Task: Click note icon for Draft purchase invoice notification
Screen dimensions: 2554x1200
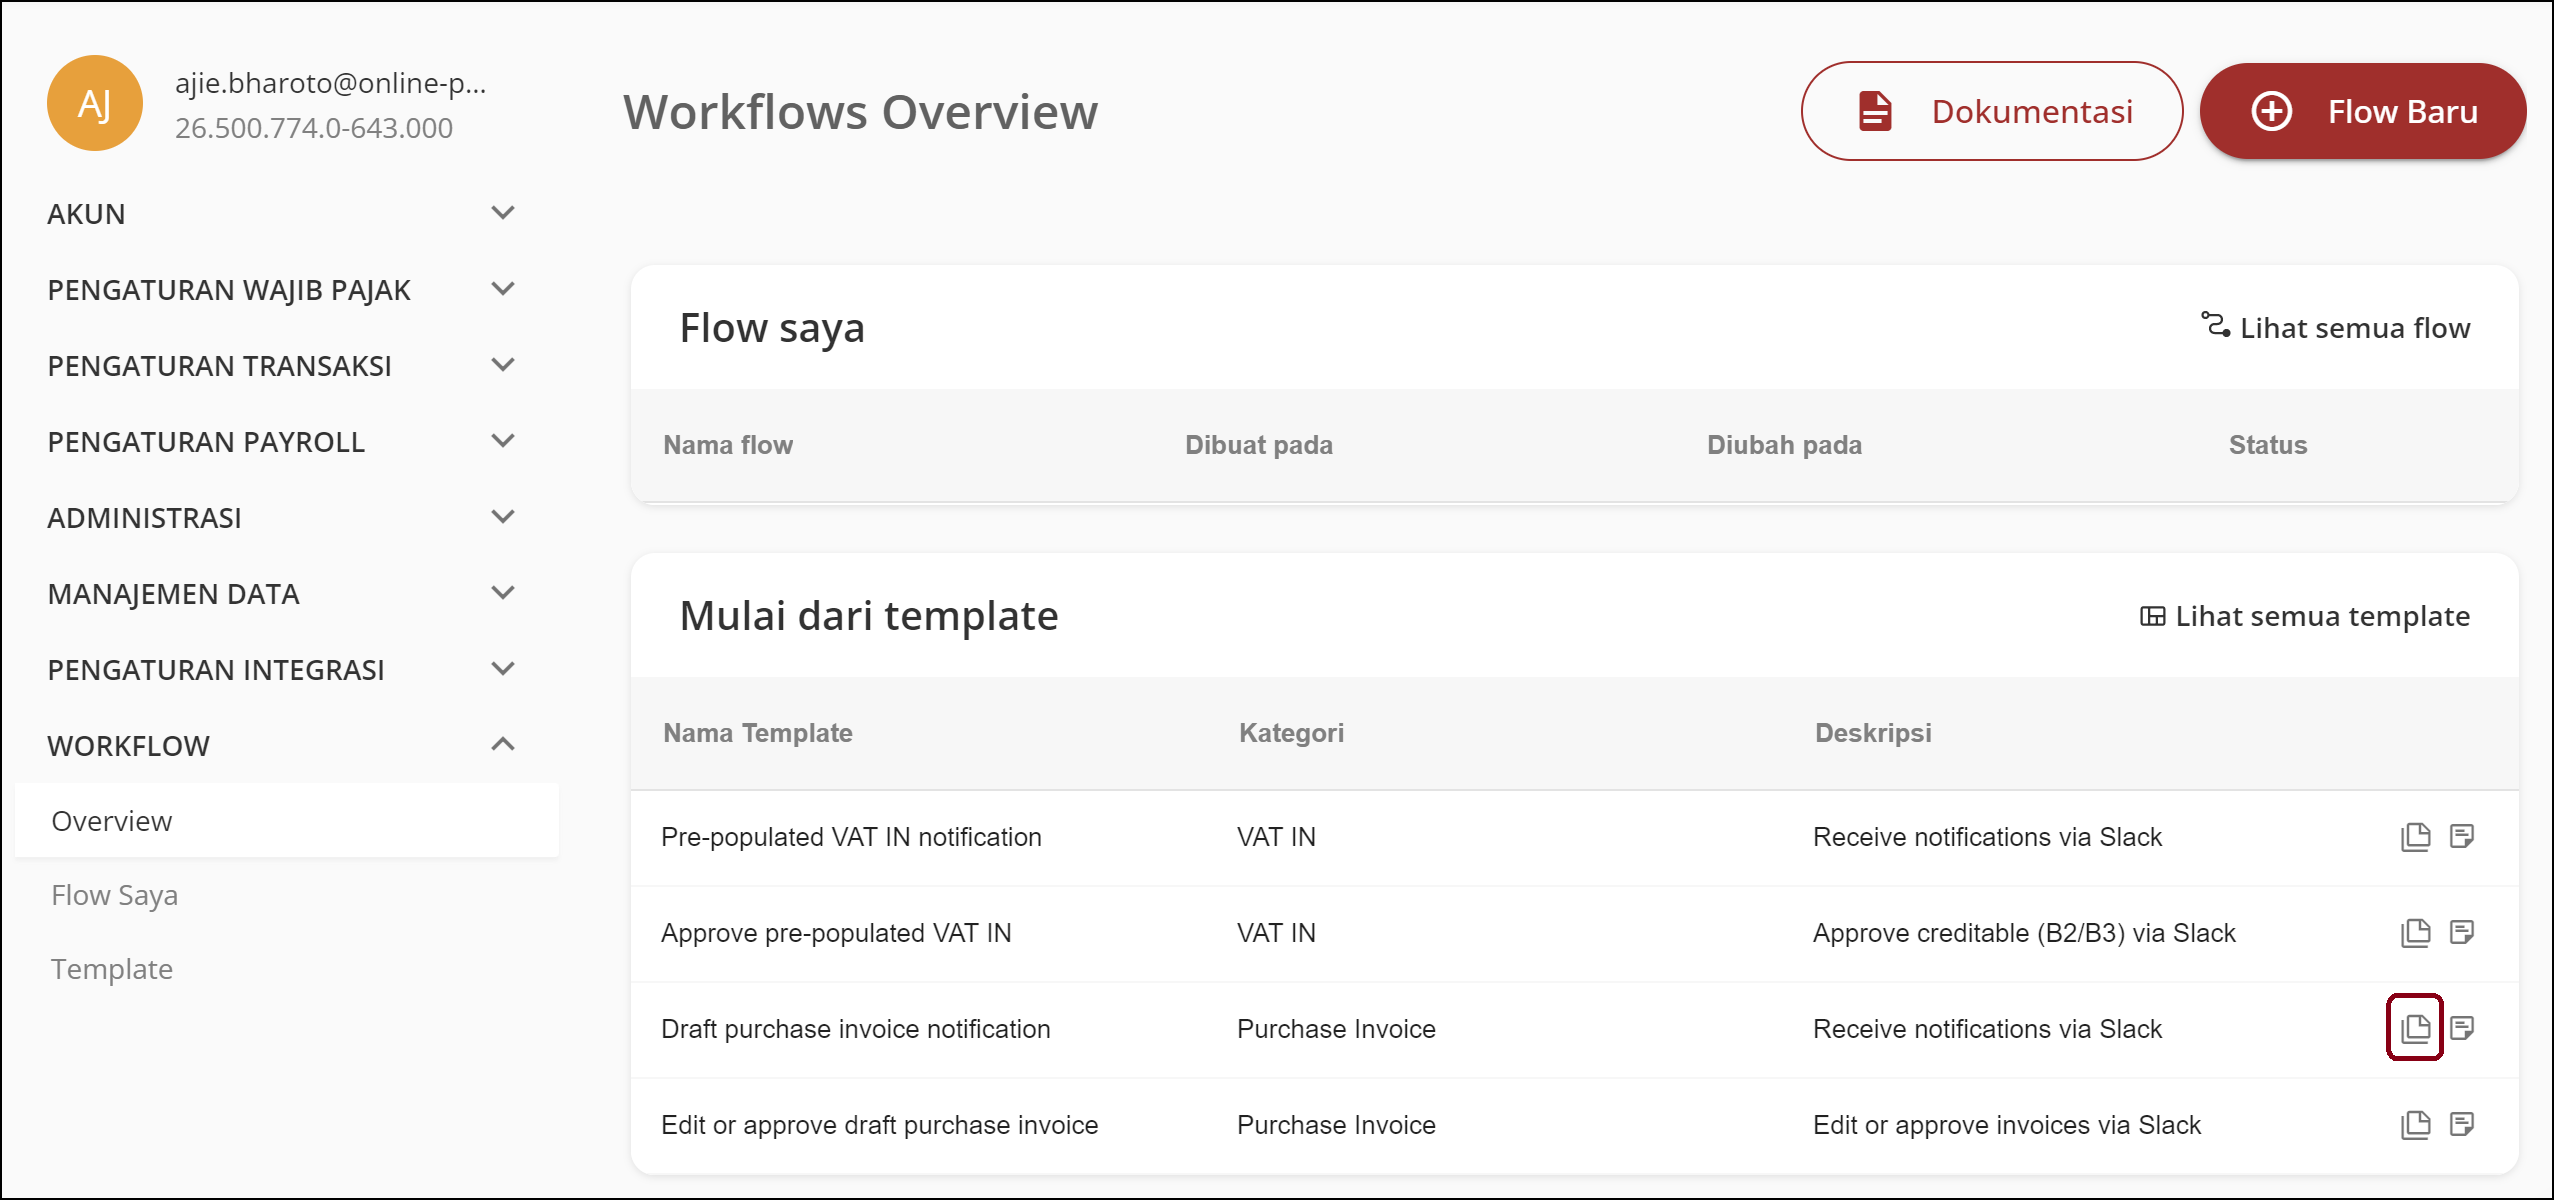Action: click(2462, 1027)
